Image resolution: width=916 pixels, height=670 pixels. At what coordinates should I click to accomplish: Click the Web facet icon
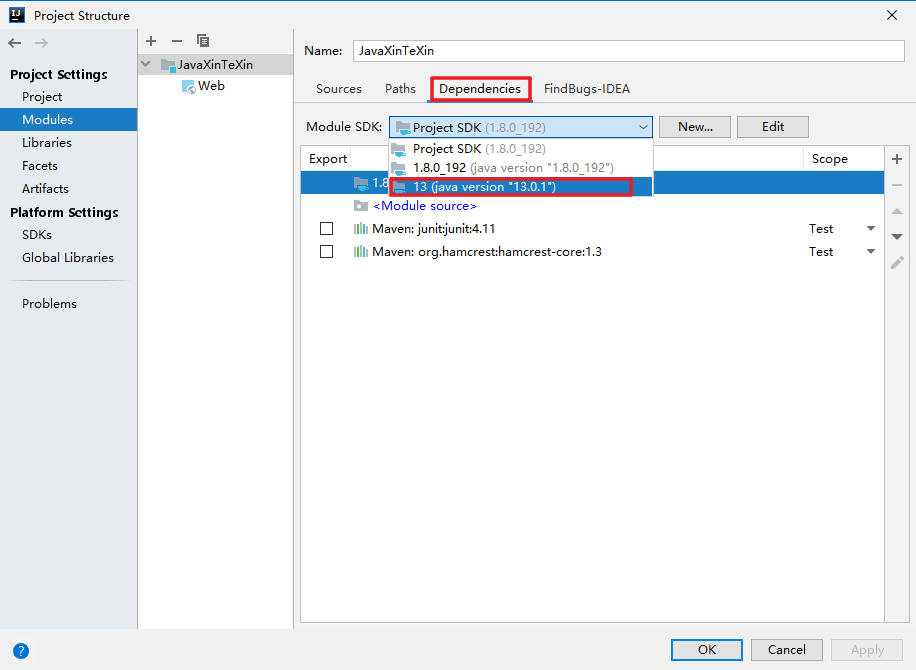click(x=188, y=86)
